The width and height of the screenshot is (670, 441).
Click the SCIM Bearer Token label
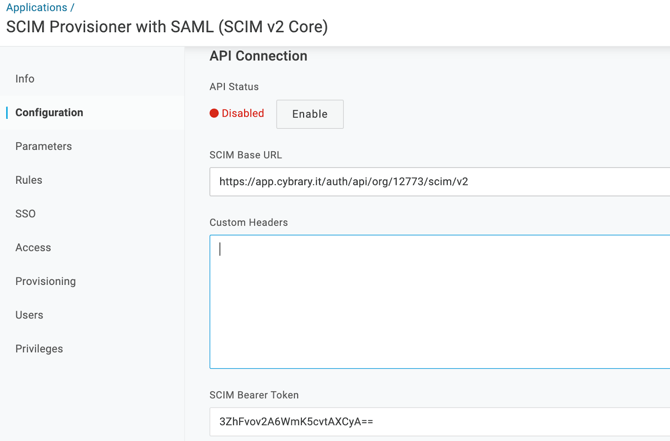(254, 395)
